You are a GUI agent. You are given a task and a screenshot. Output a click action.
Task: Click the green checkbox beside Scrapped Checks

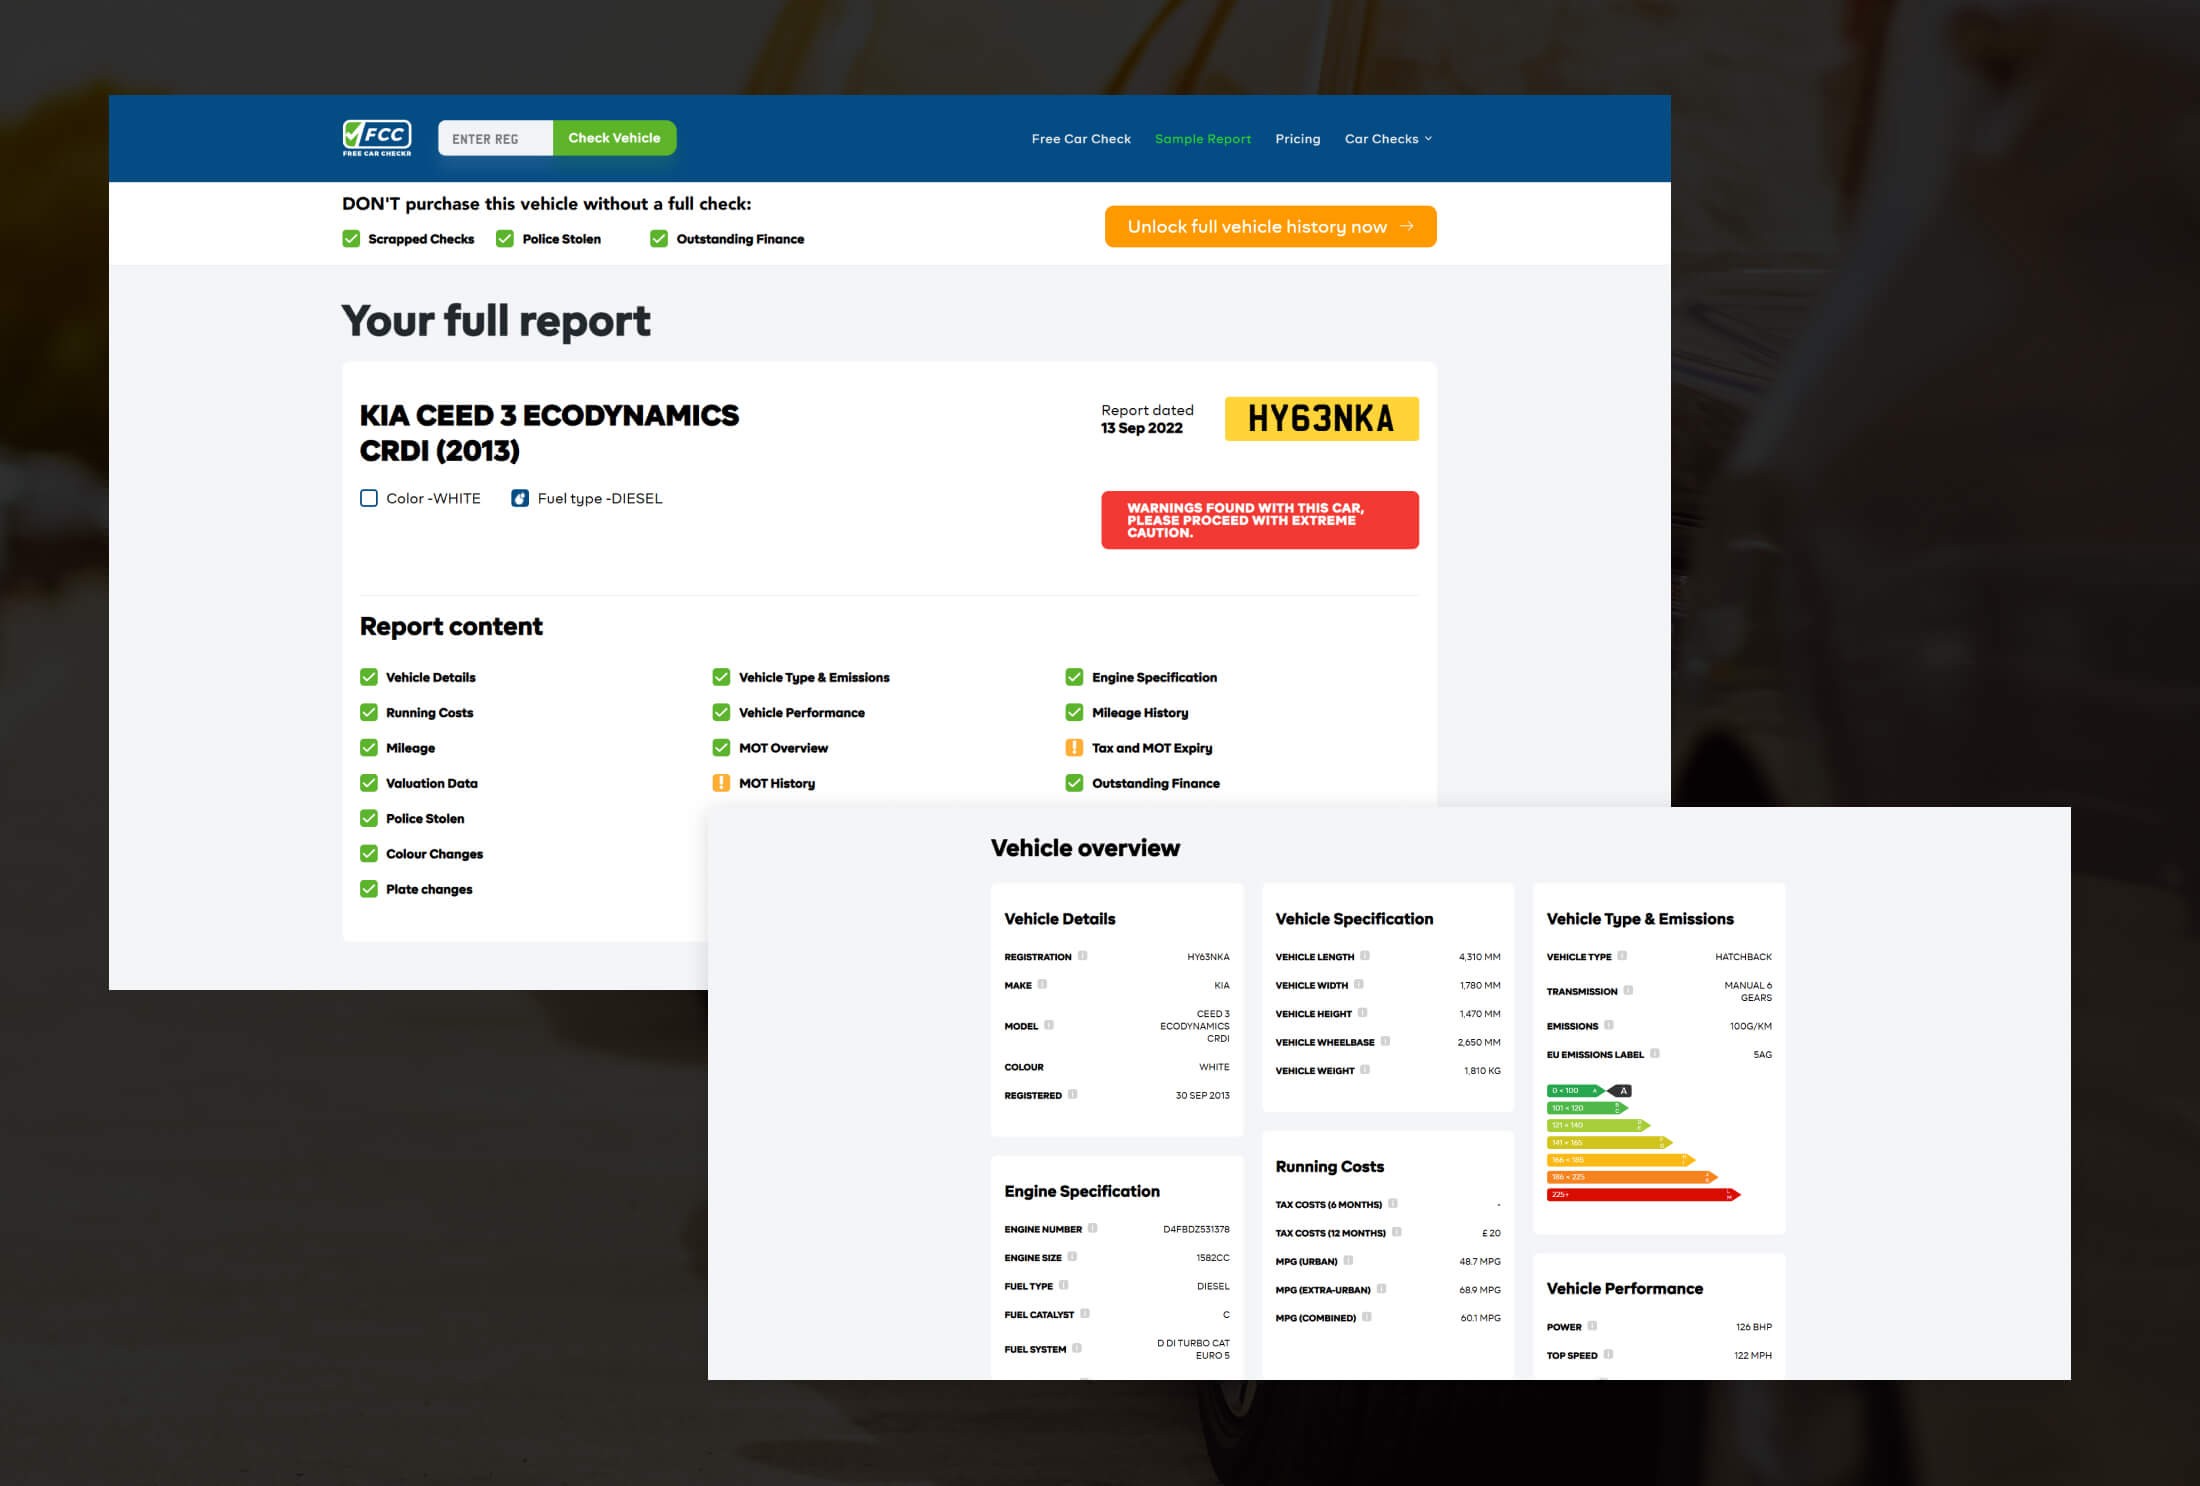pyautogui.click(x=351, y=238)
